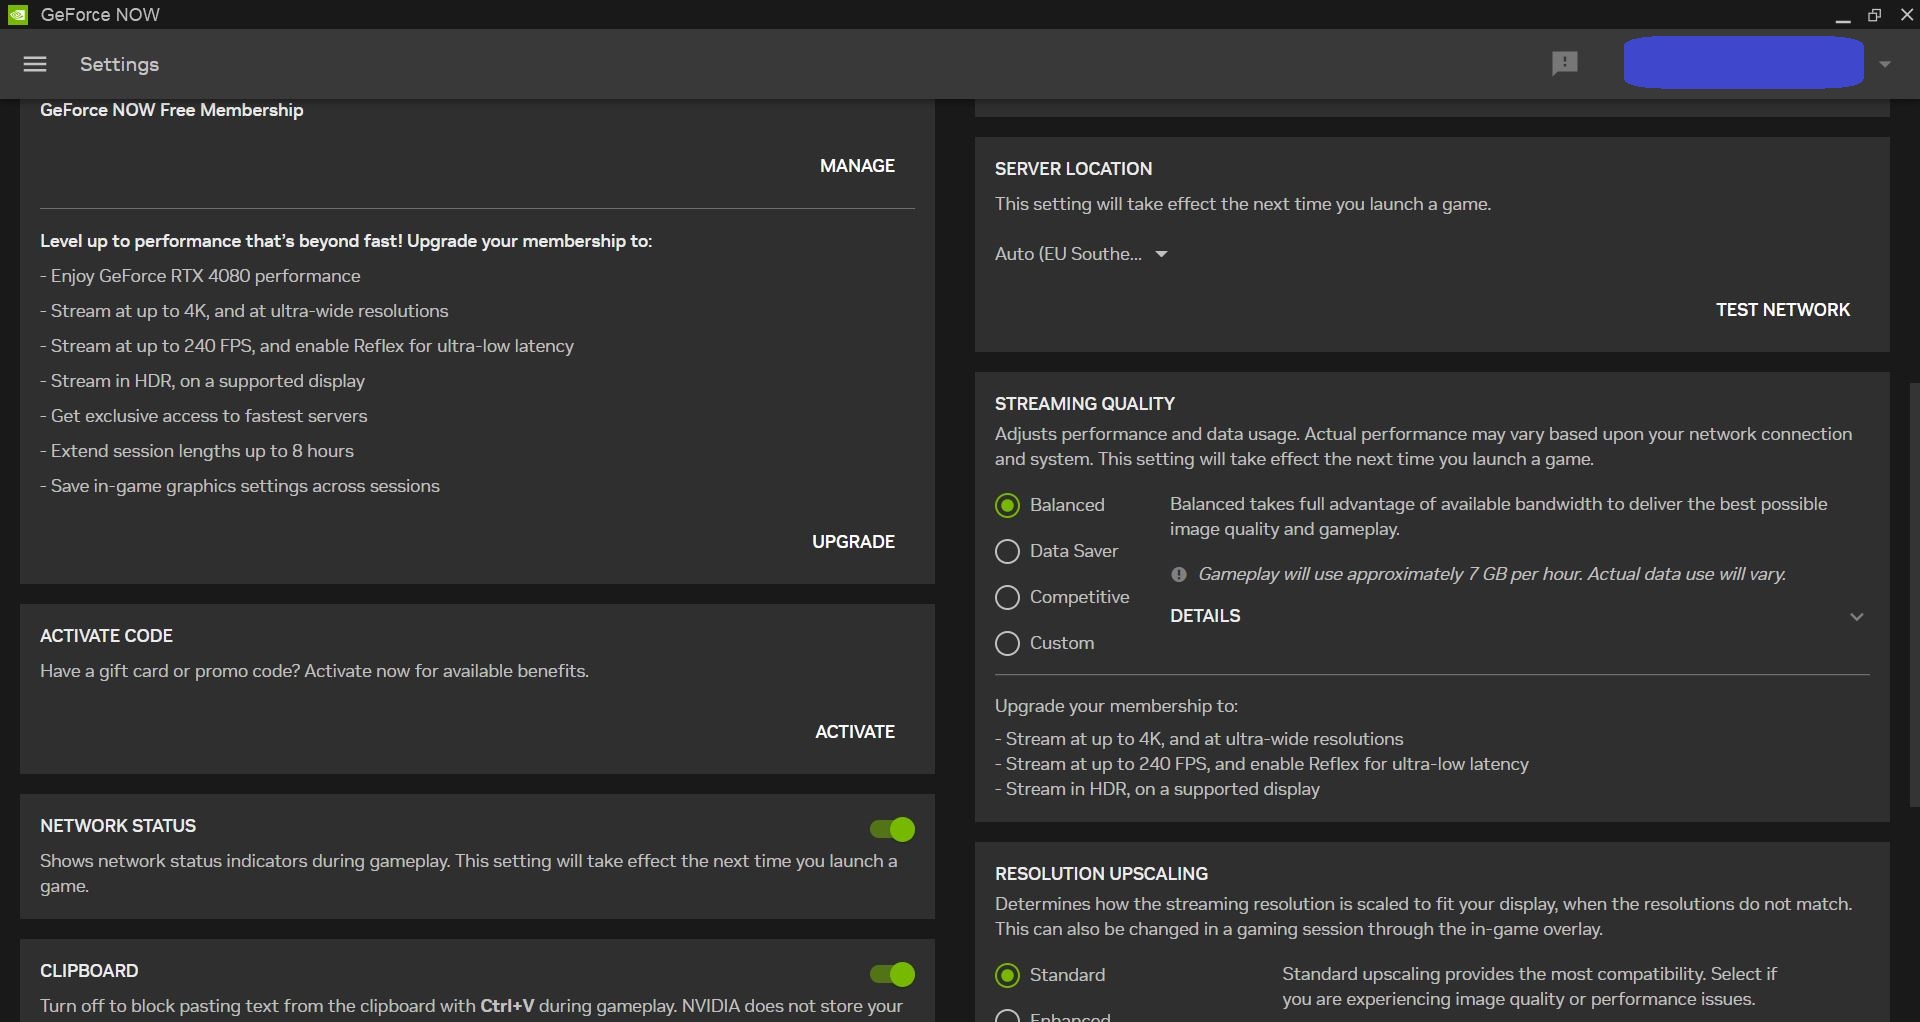
Task: Open the account dropdown arrow
Action: (1884, 64)
